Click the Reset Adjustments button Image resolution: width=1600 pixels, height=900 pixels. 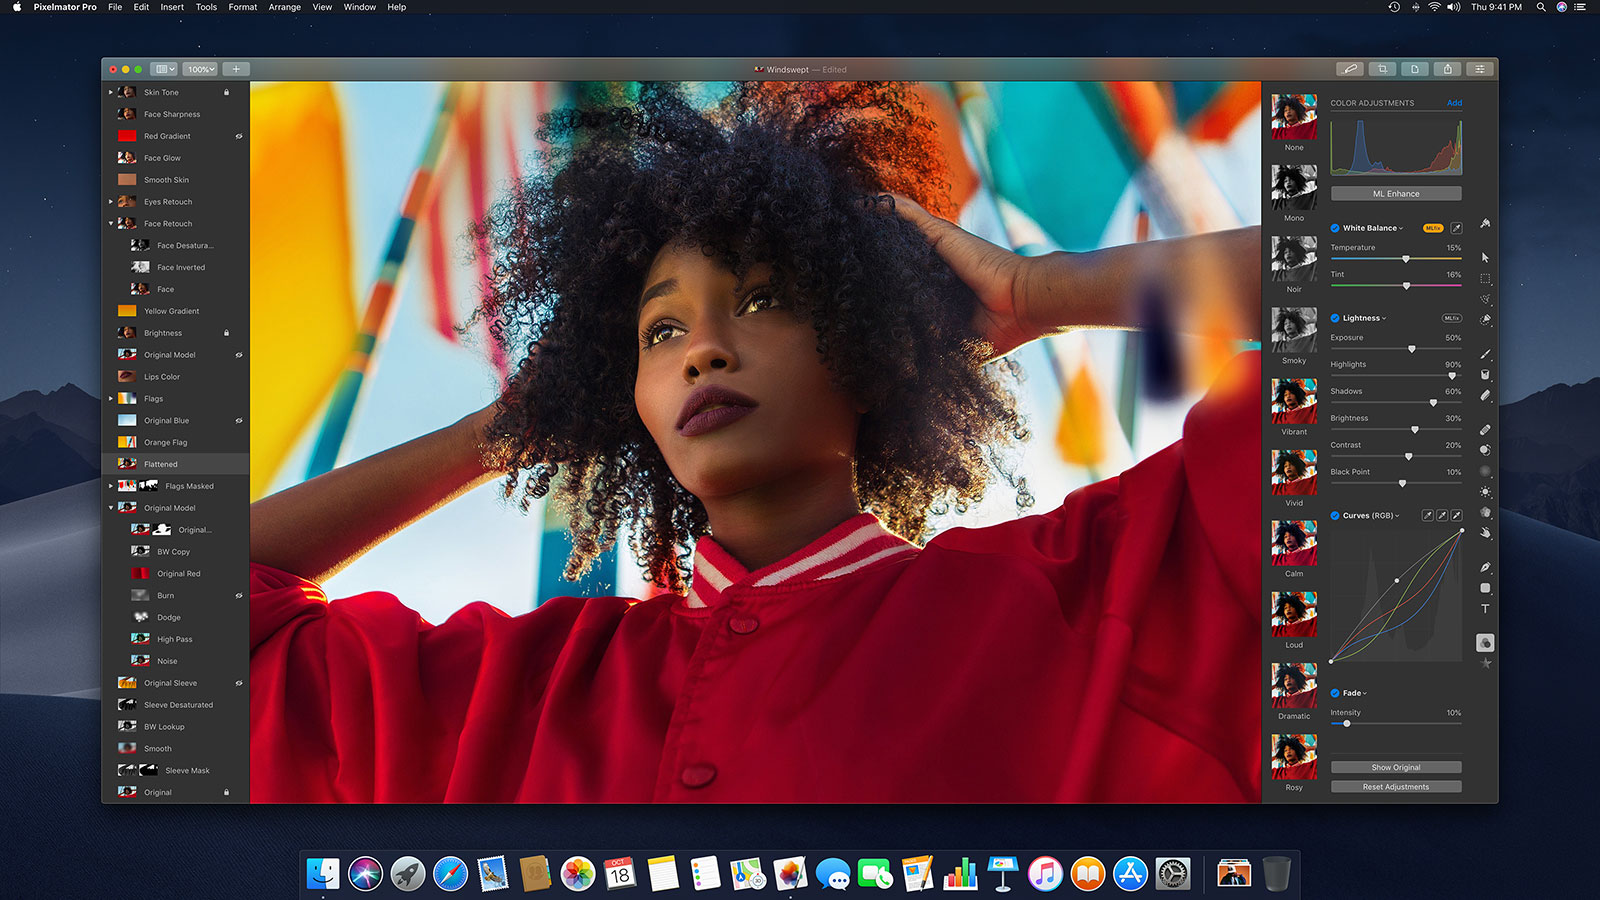click(1395, 787)
